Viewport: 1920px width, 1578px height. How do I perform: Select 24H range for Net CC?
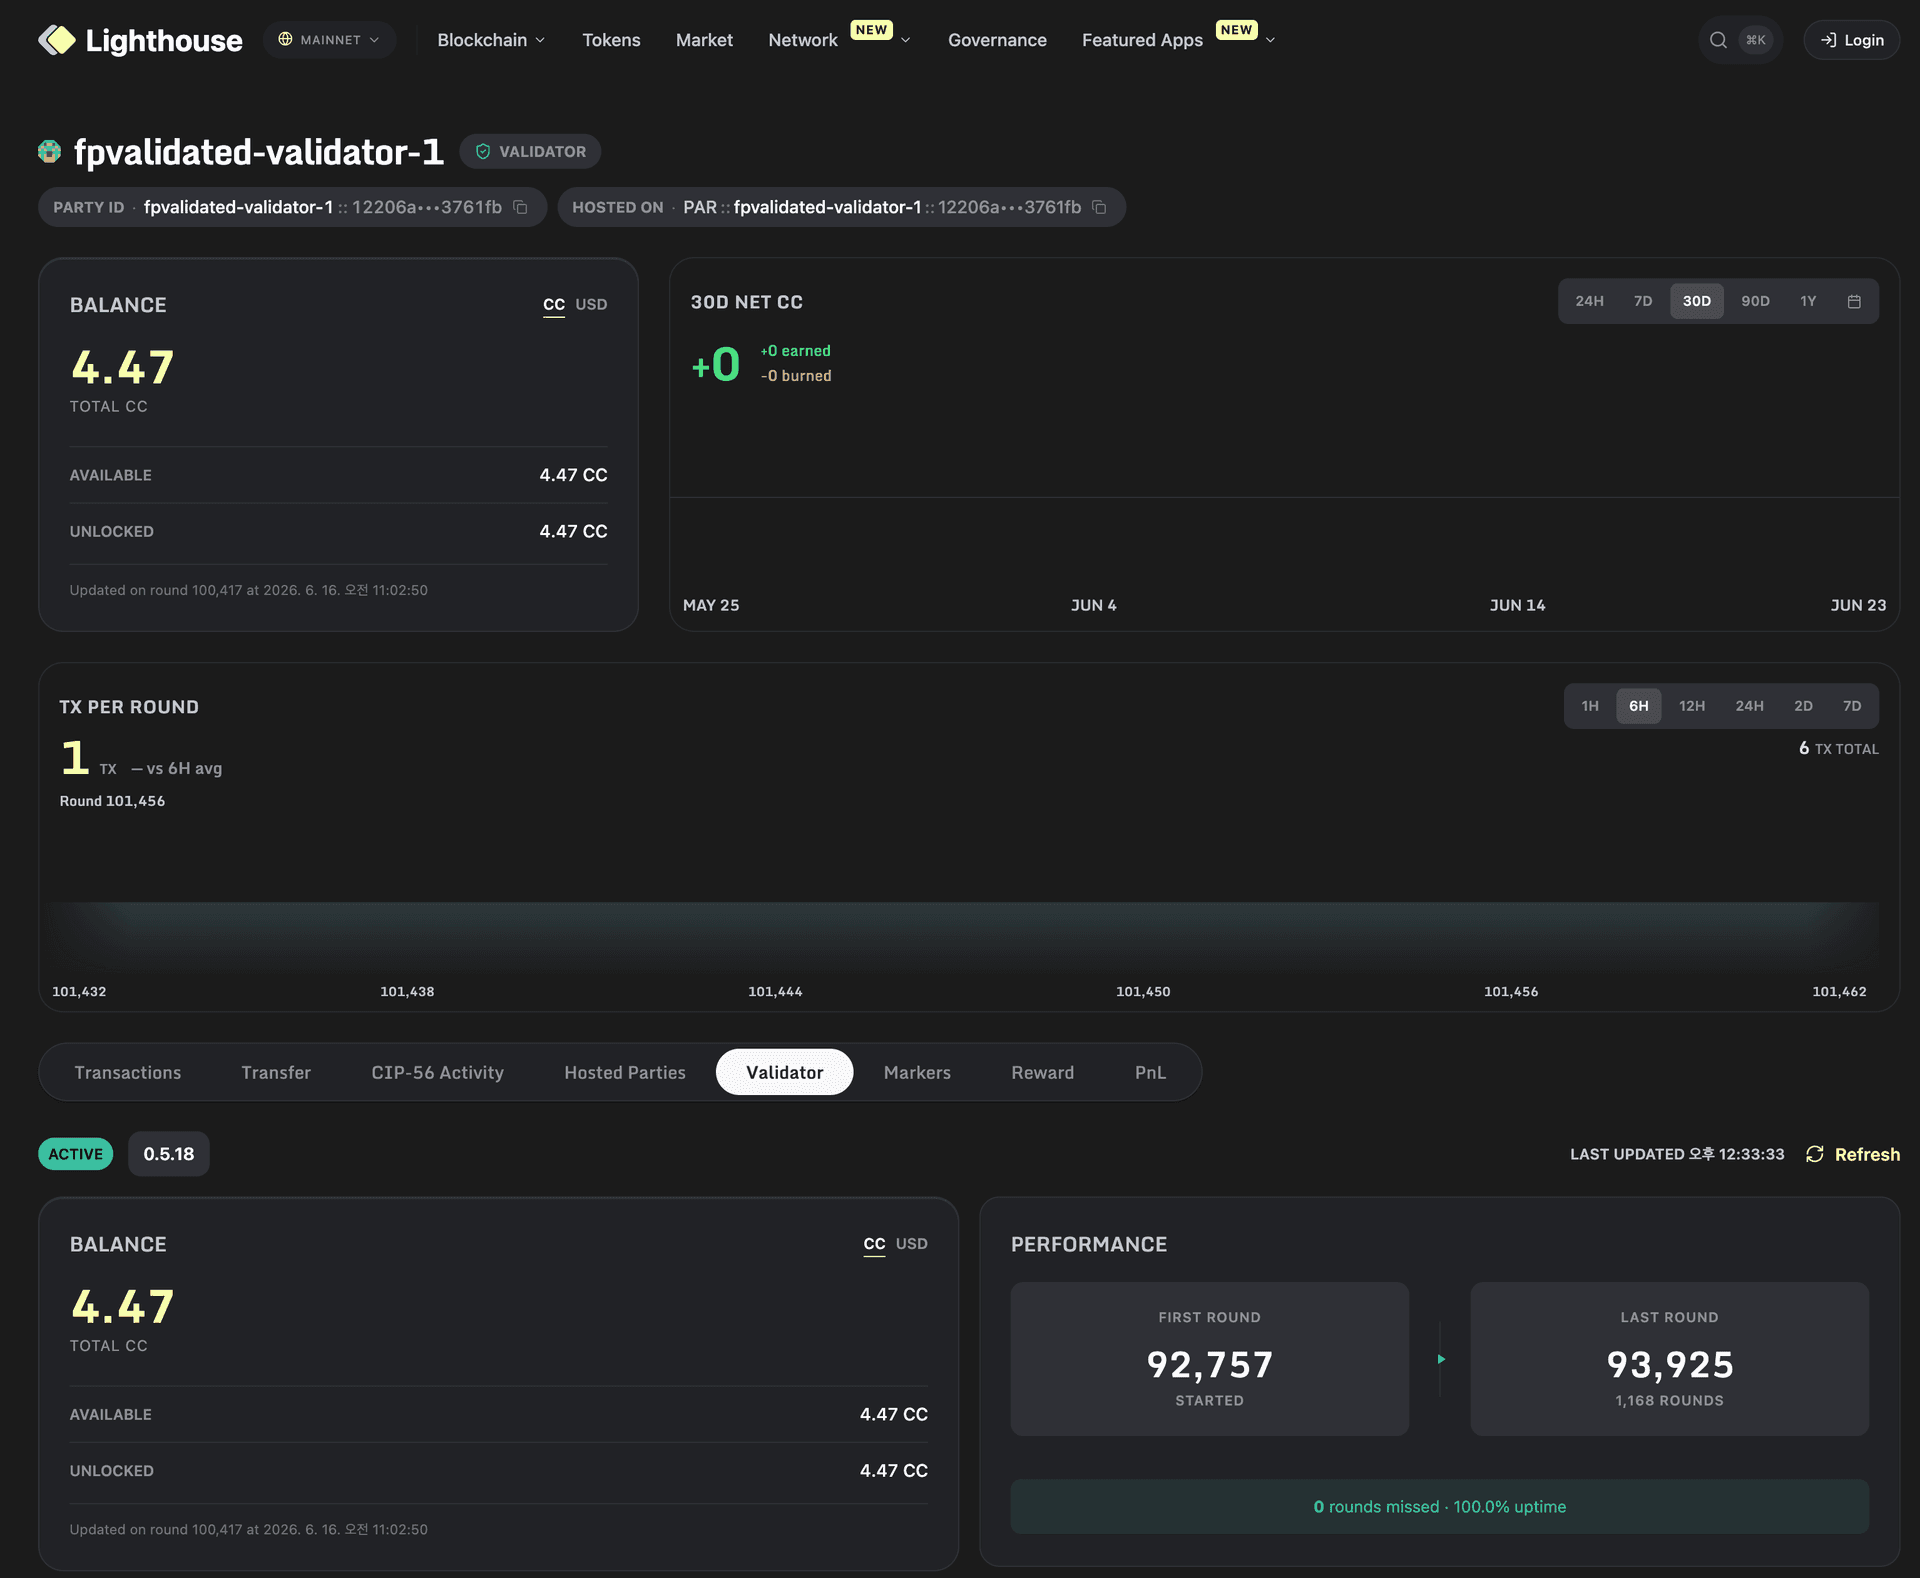(x=1589, y=301)
